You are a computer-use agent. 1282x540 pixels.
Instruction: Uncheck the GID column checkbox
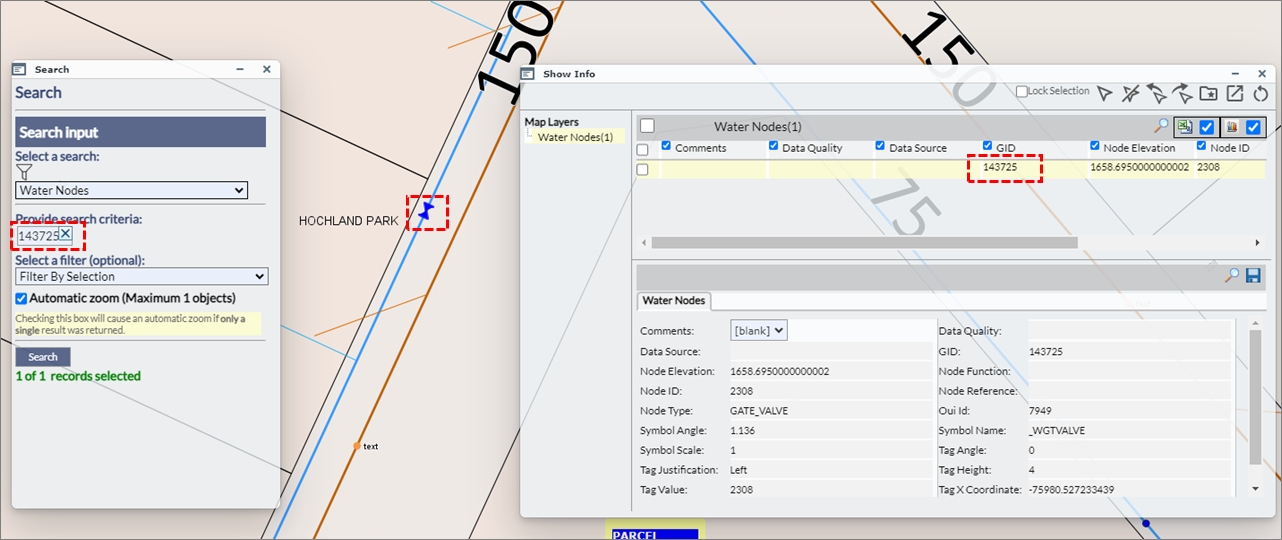point(988,147)
